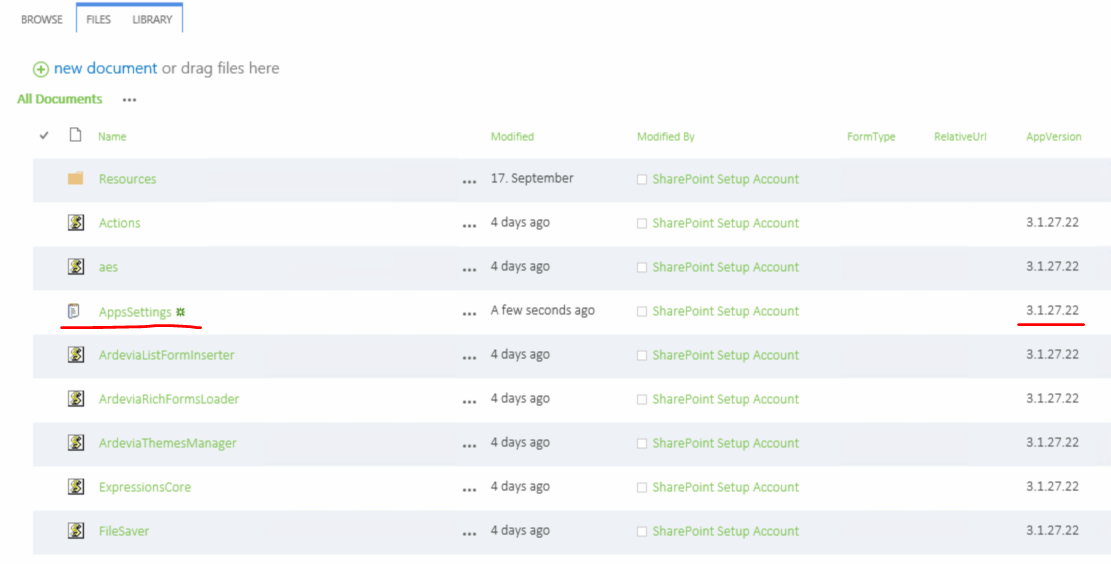Click the green plus new document icon
This screenshot has height=564, width=1111.
click(x=41, y=69)
